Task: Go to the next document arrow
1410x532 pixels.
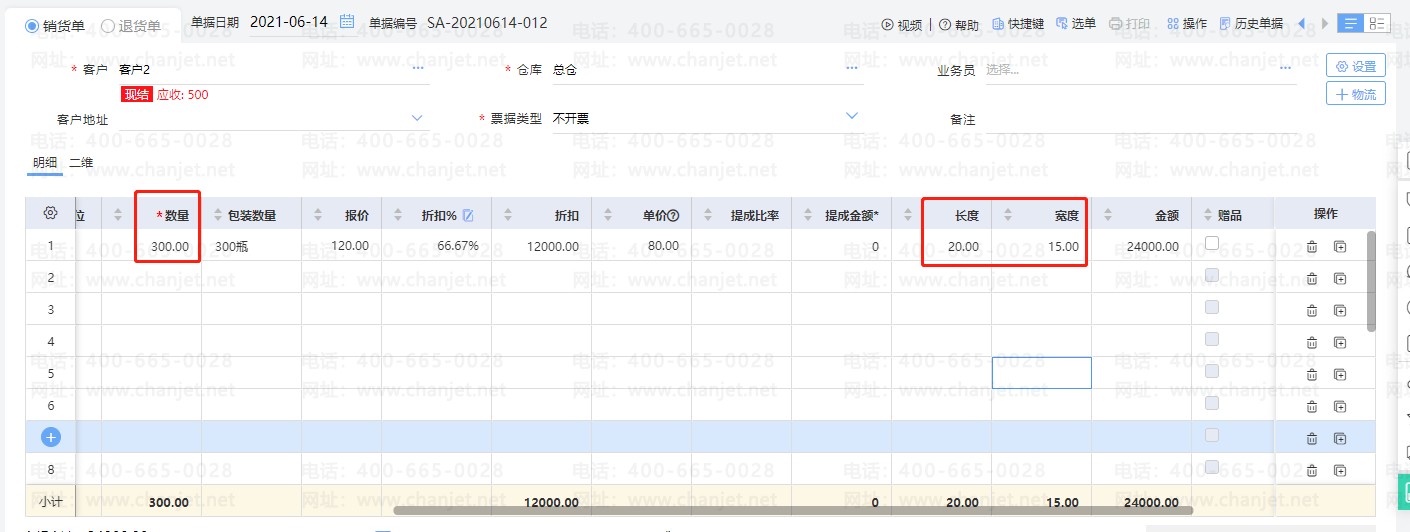Action: [1325, 23]
